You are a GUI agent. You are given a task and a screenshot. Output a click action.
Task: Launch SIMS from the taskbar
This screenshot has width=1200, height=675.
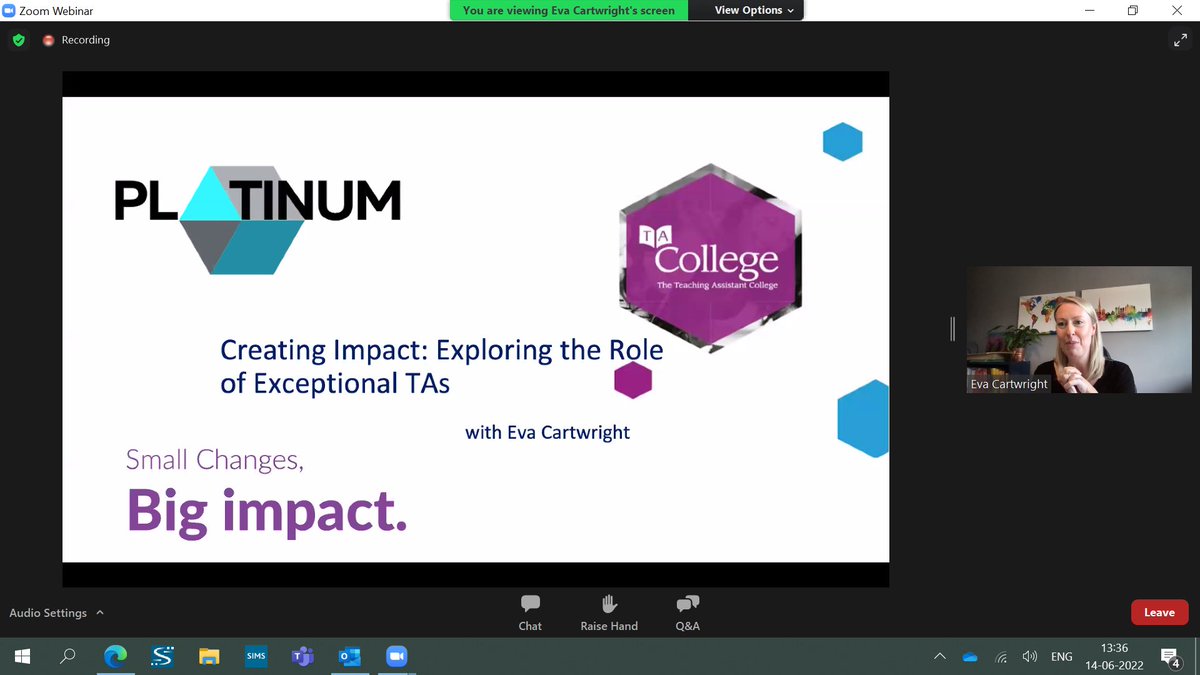coord(255,656)
